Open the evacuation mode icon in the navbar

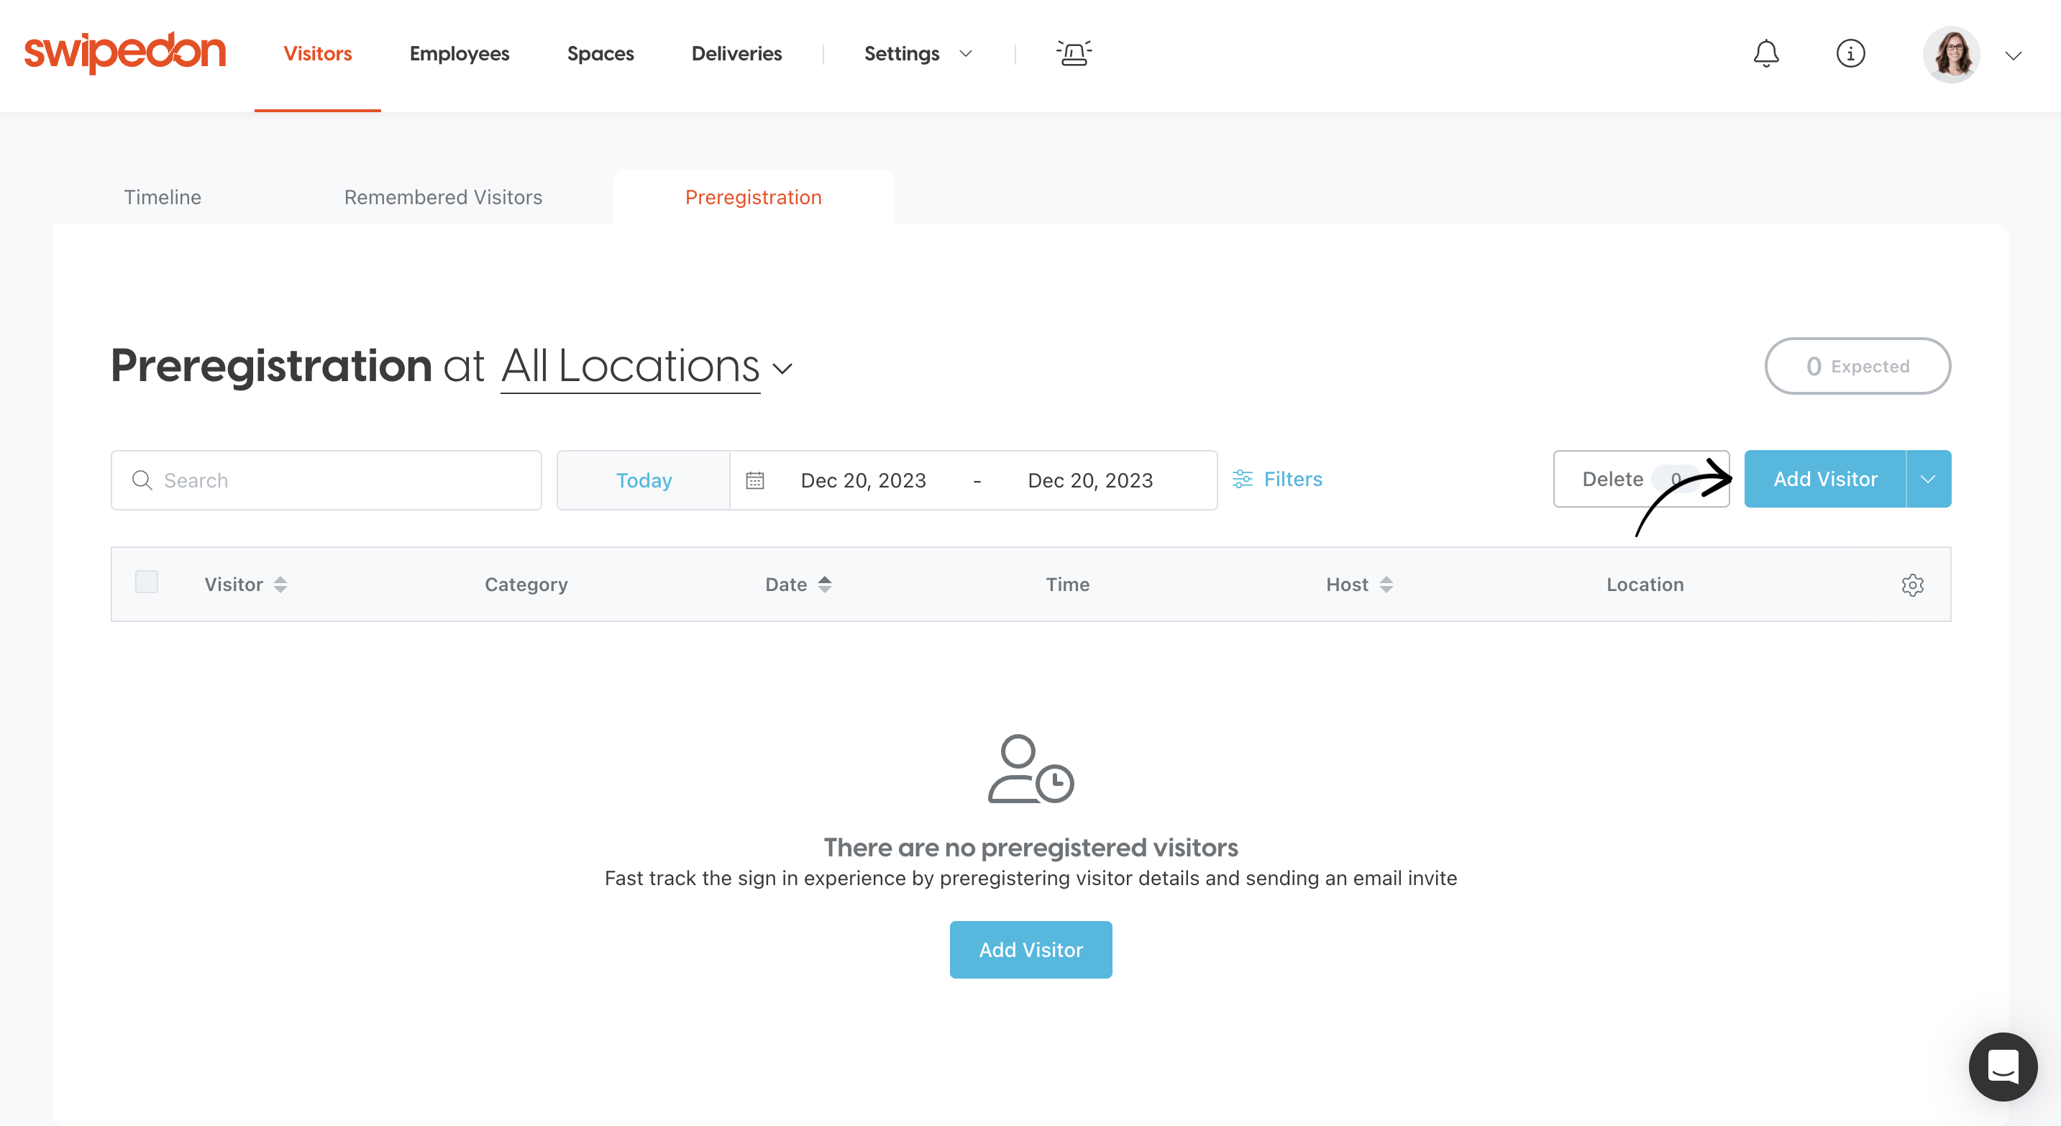[x=1073, y=53]
